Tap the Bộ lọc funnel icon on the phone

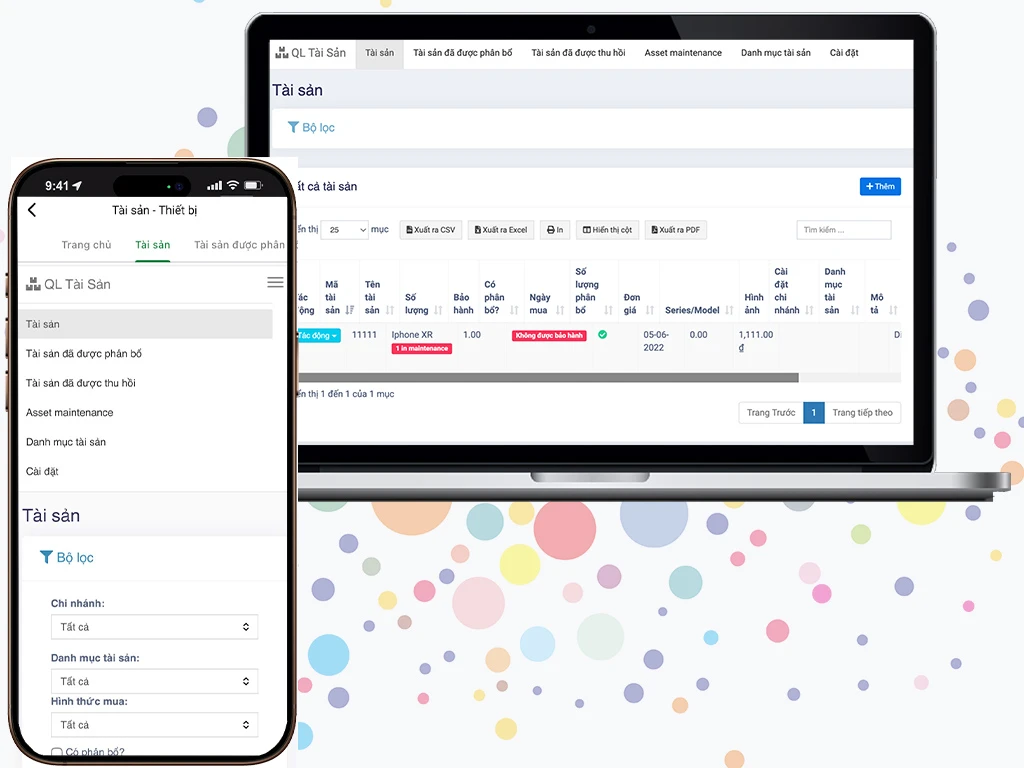tap(46, 557)
